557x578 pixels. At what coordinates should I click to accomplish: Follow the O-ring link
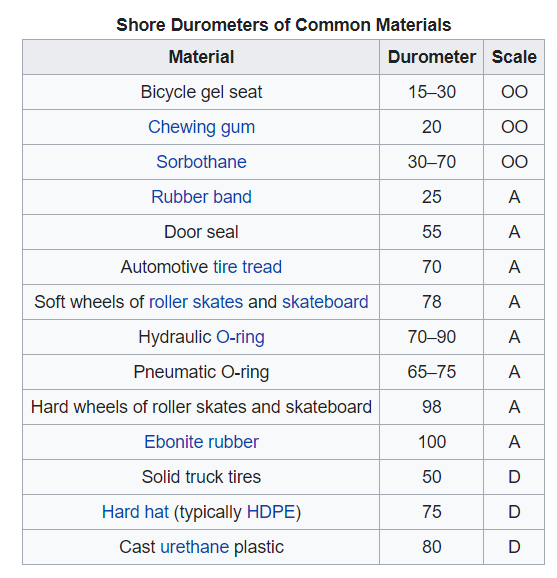point(240,337)
